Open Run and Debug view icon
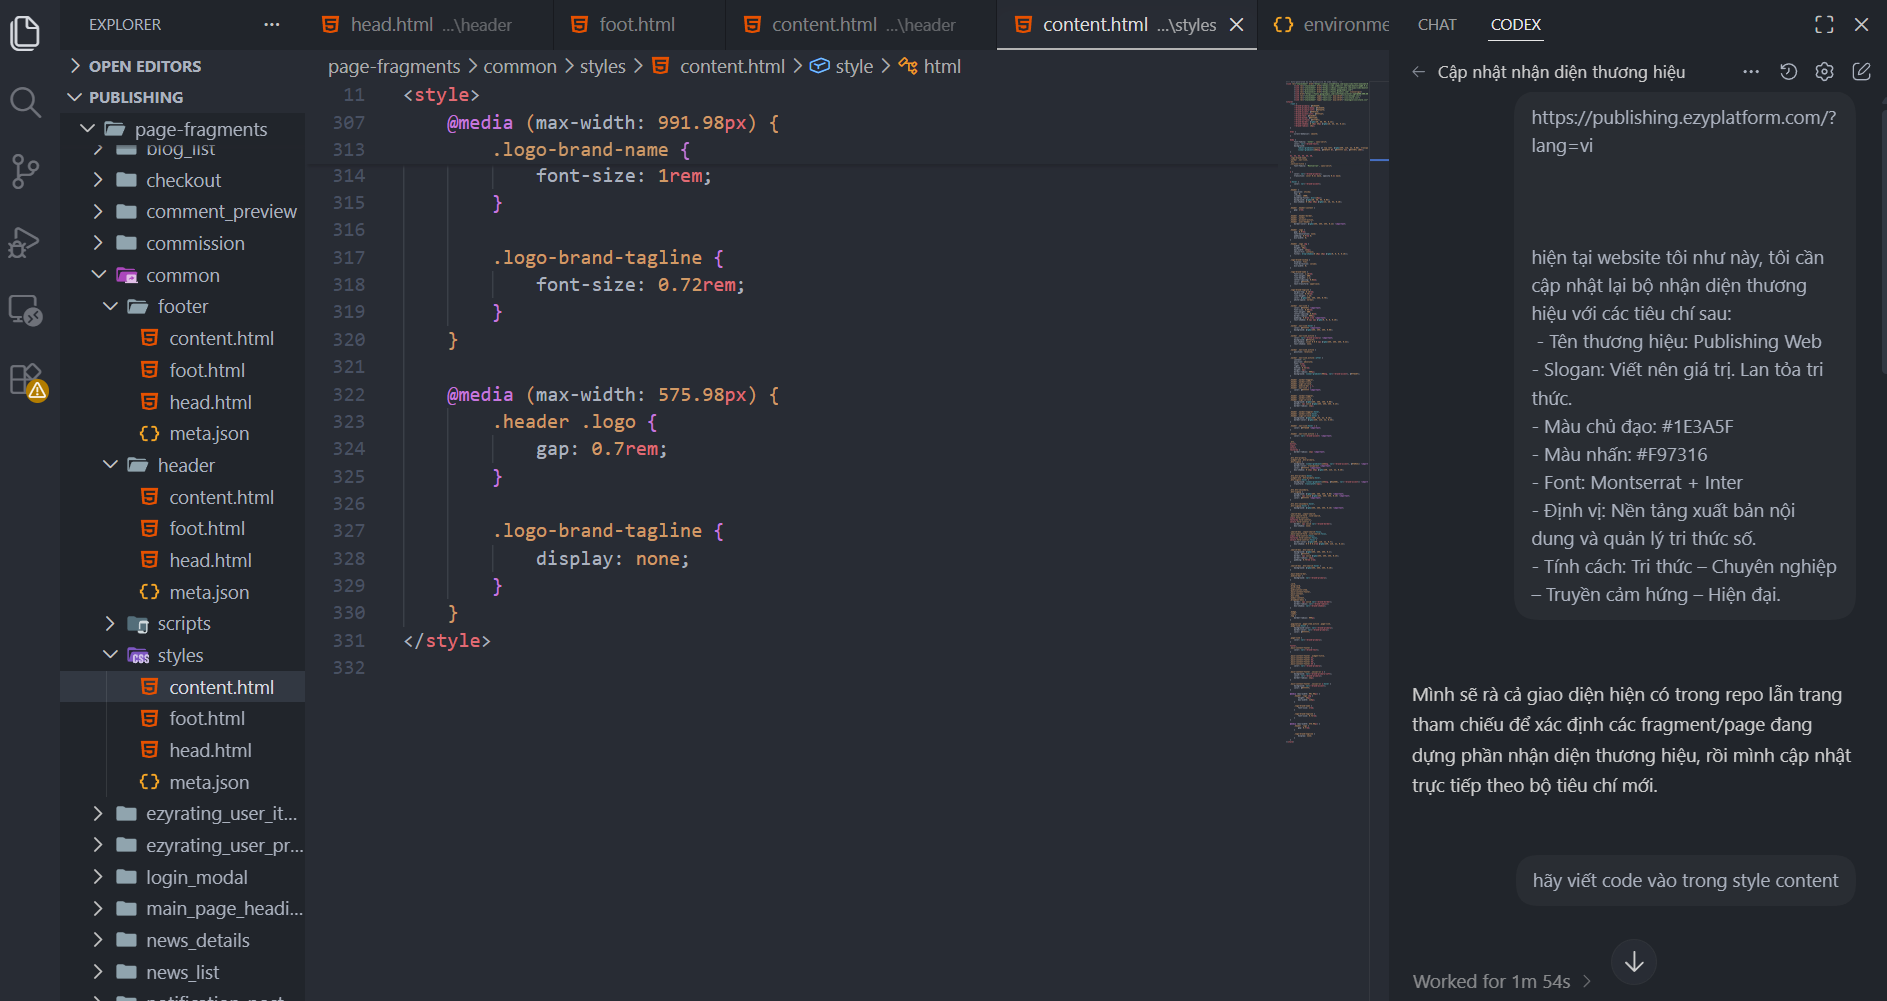 (25, 241)
